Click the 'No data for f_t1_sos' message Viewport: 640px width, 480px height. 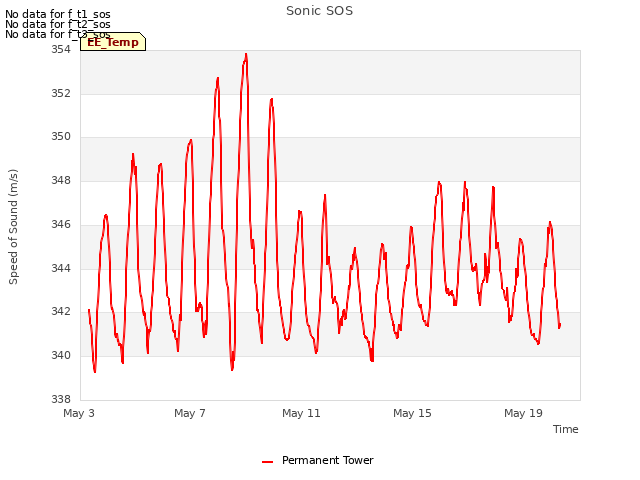click(x=58, y=14)
